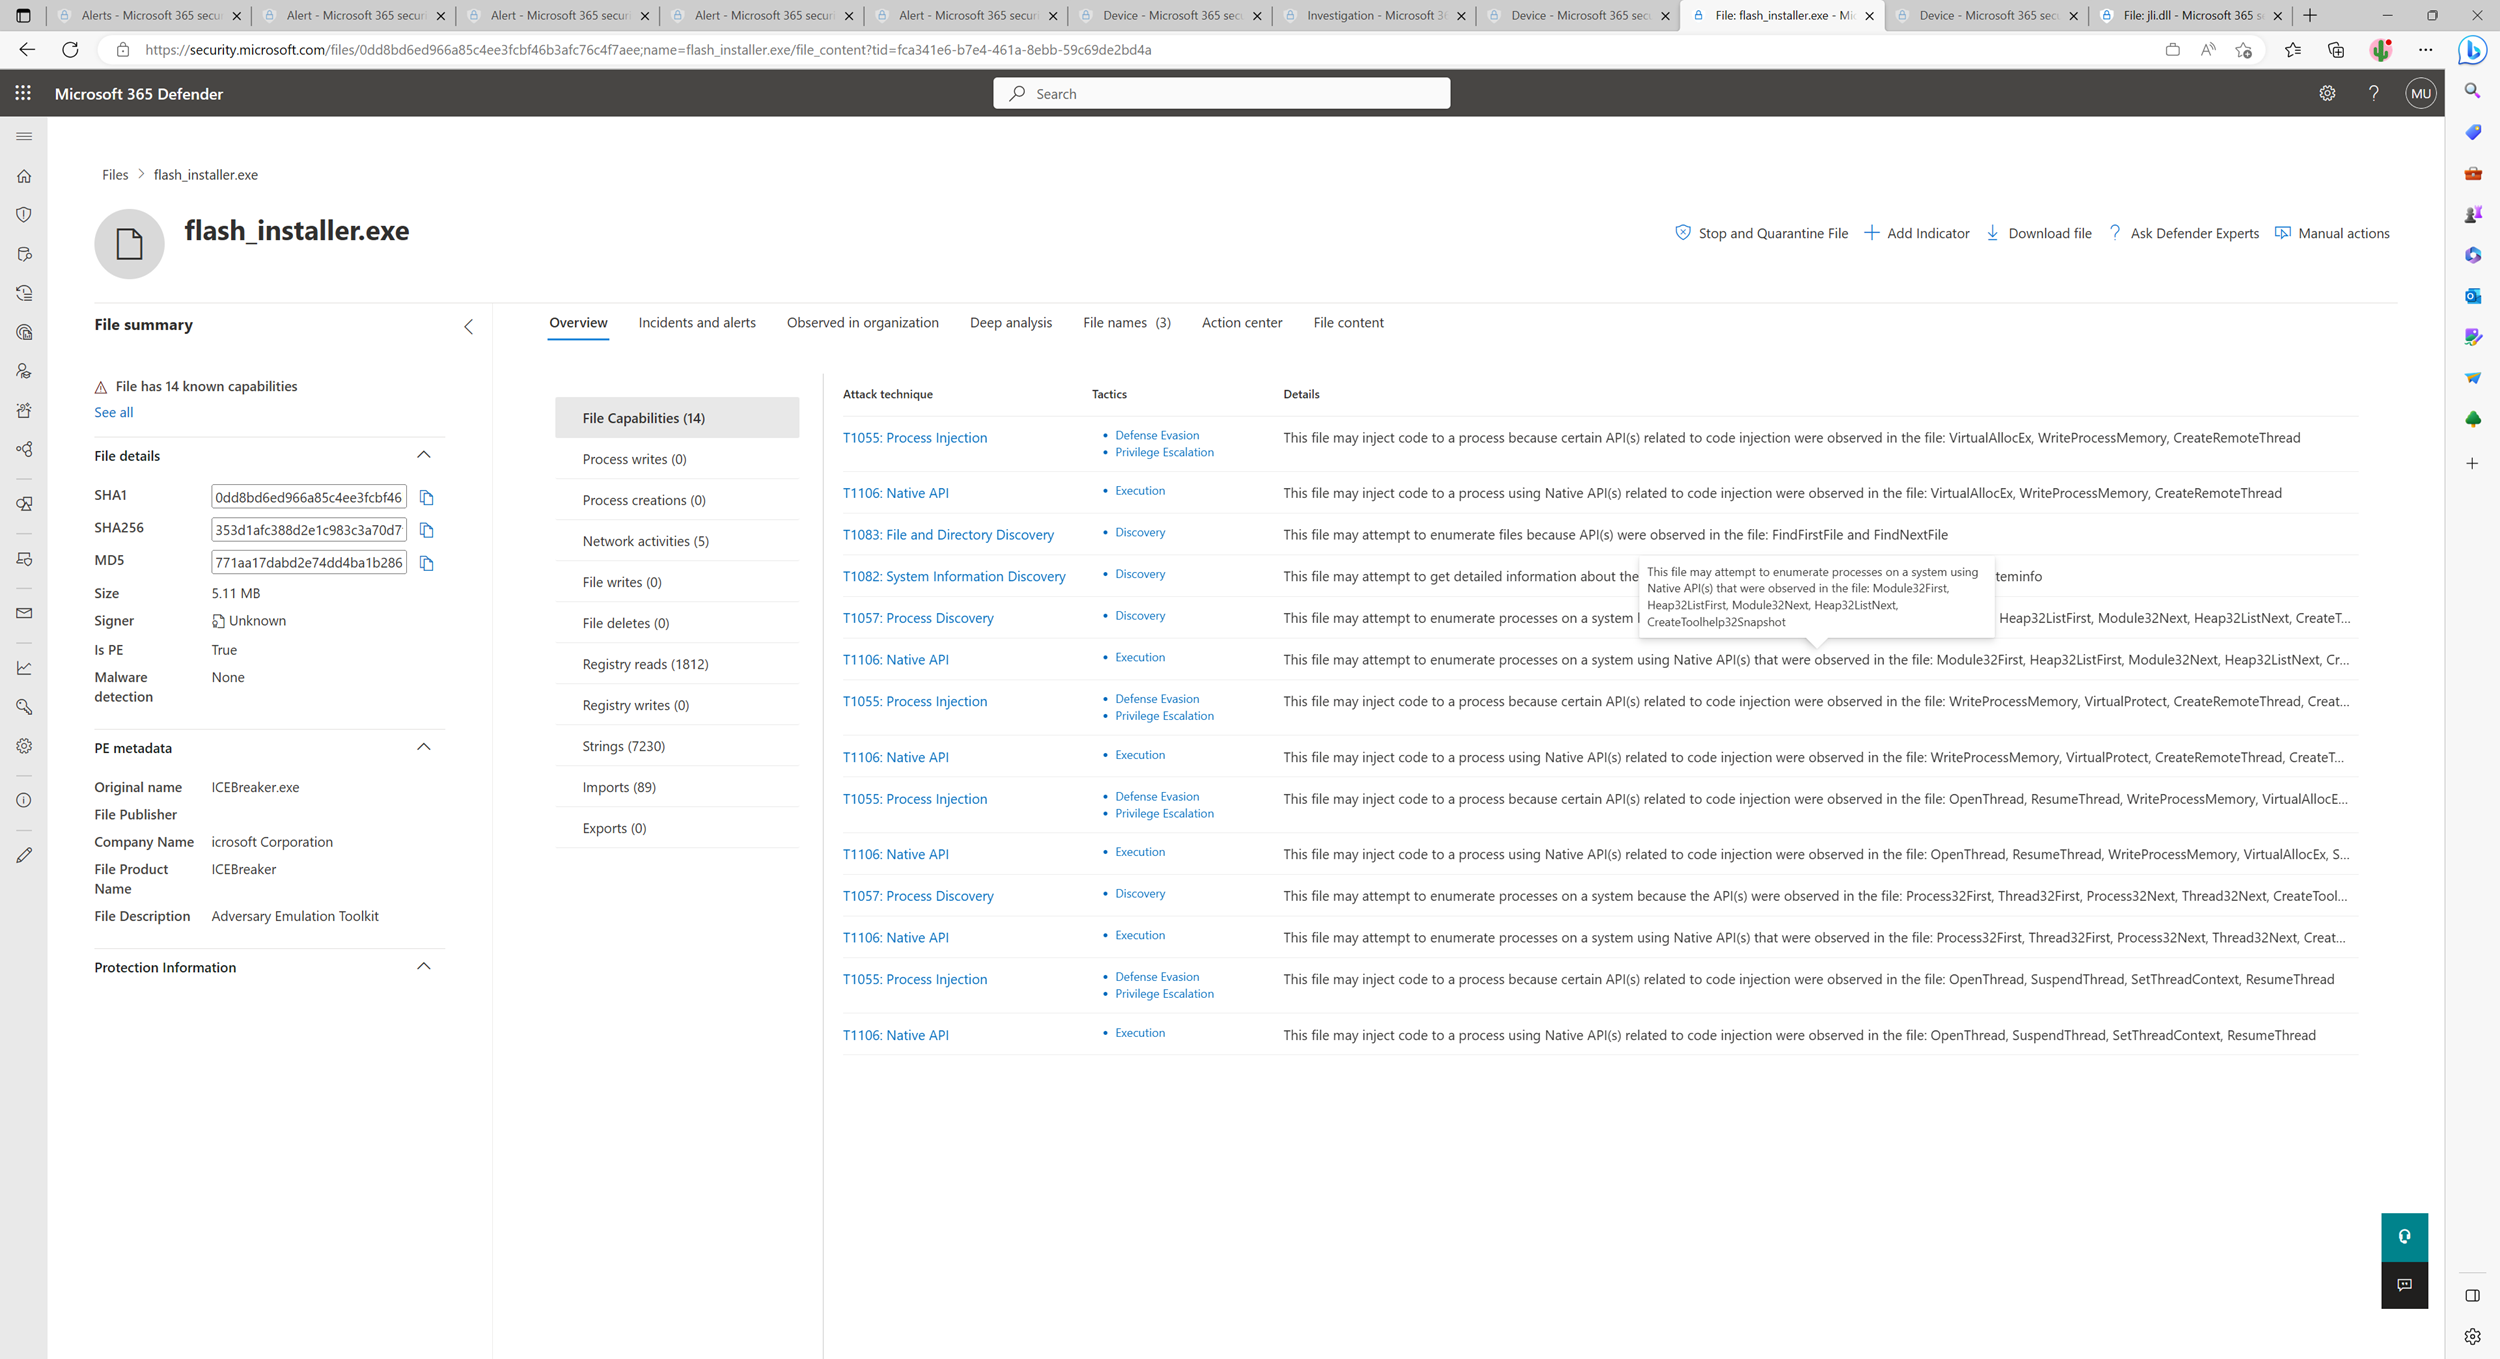
Task: Collapse the PE metadata section
Action: pos(424,747)
